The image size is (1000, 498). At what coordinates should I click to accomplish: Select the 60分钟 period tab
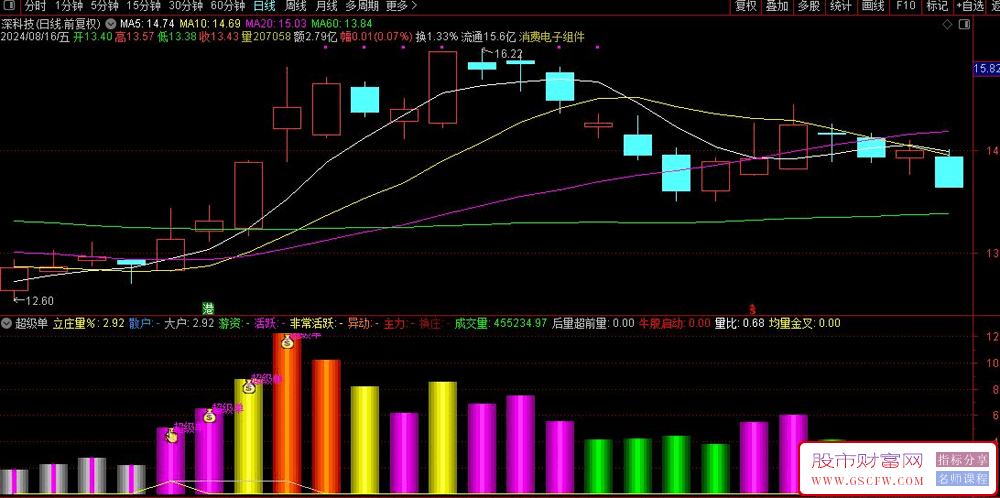pos(228,6)
